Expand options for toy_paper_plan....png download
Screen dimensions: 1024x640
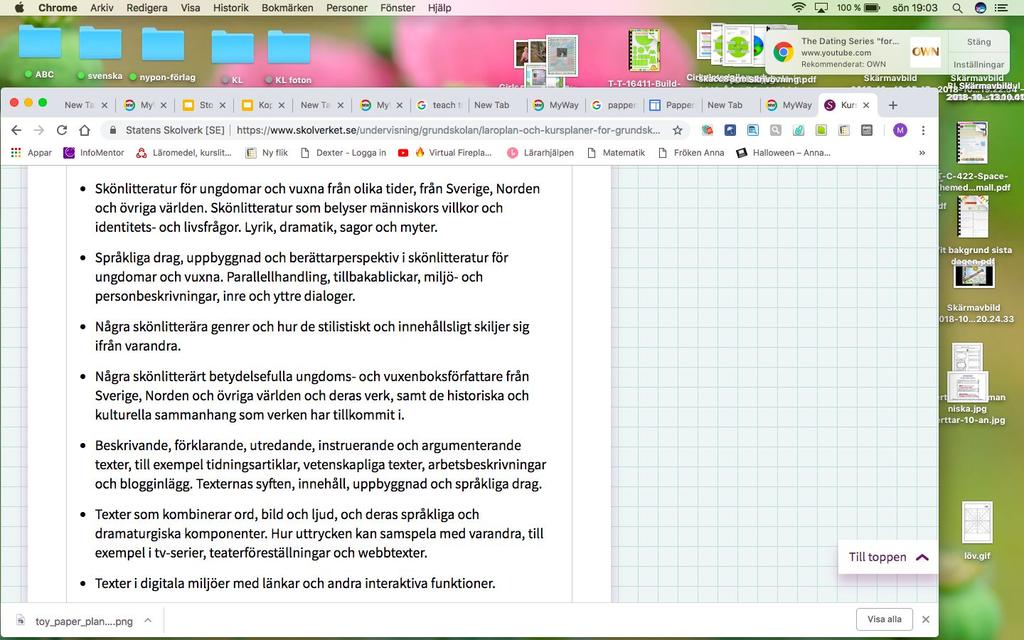tap(148, 620)
